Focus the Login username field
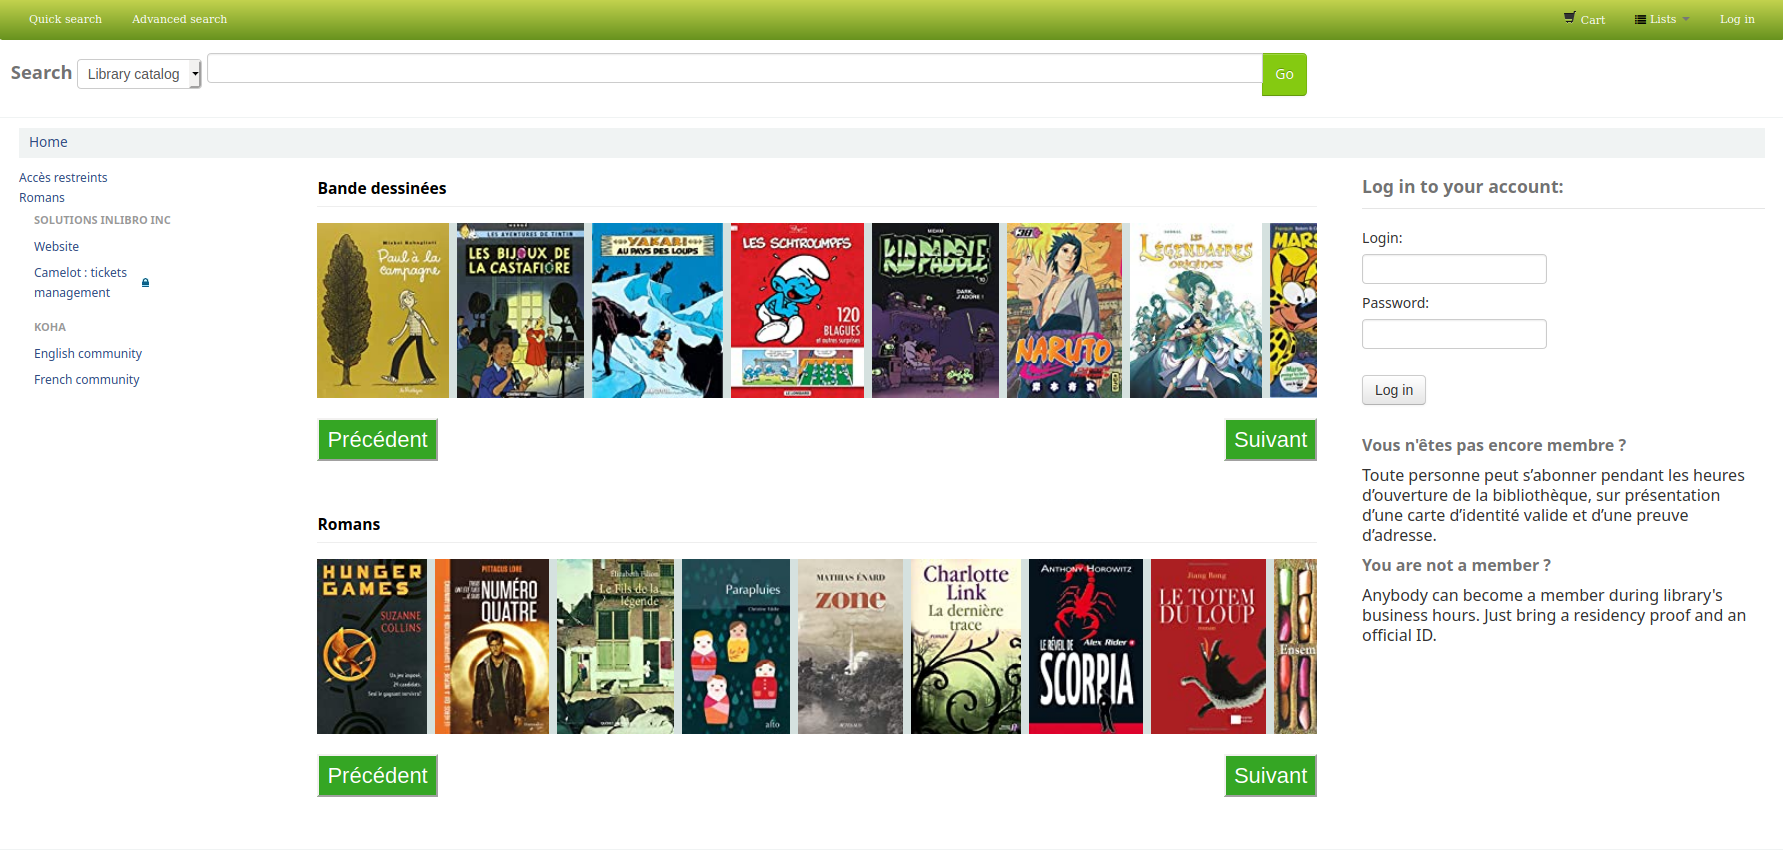 tap(1453, 269)
